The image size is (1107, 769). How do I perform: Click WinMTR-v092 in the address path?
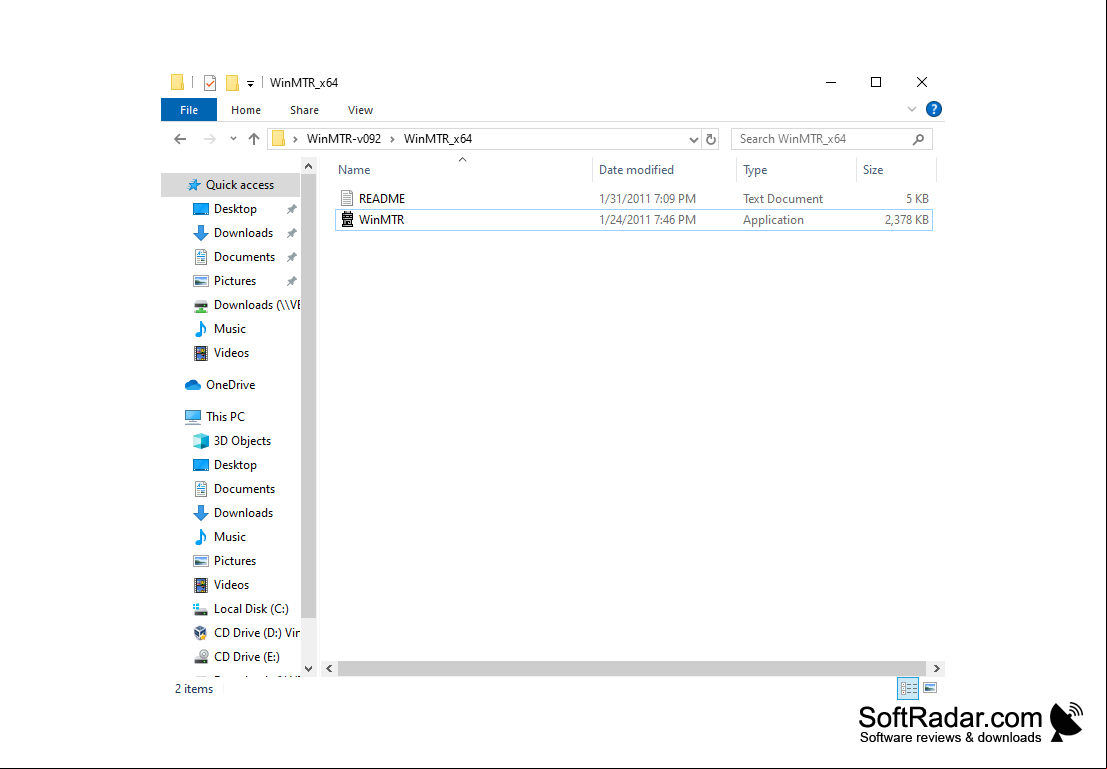(x=344, y=139)
